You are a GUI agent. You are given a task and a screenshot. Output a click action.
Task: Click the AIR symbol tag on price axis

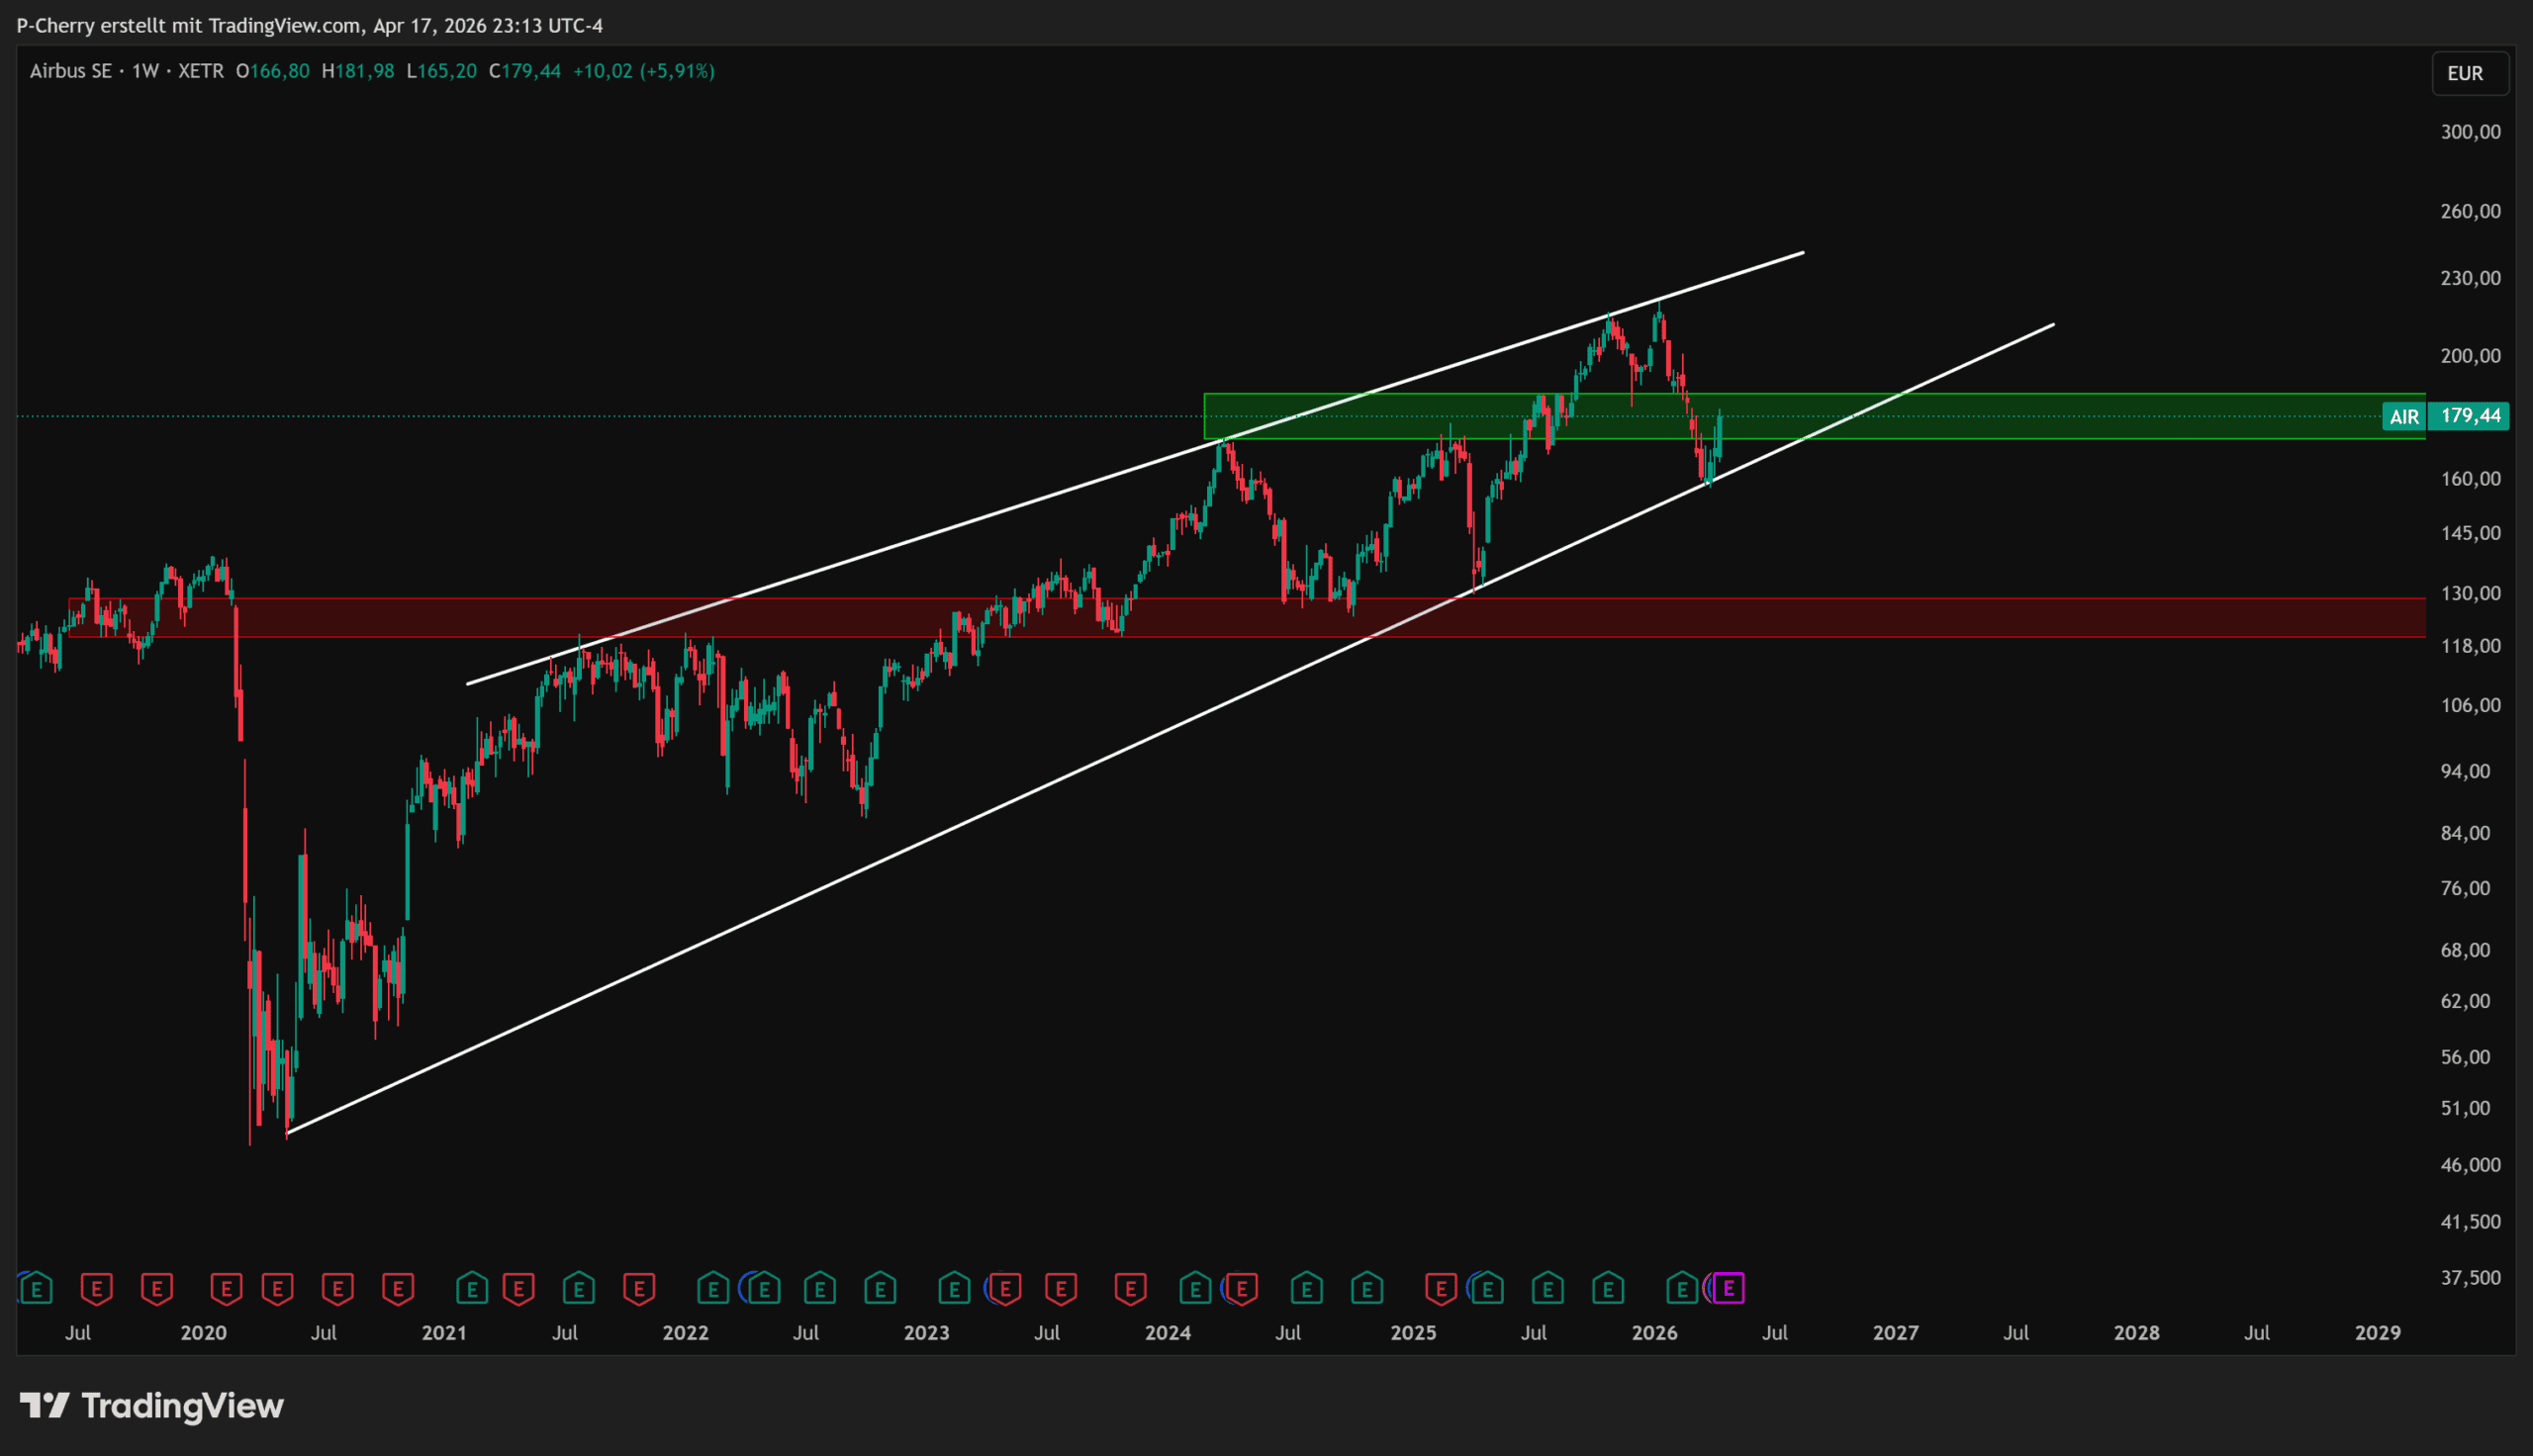point(2403,417)
